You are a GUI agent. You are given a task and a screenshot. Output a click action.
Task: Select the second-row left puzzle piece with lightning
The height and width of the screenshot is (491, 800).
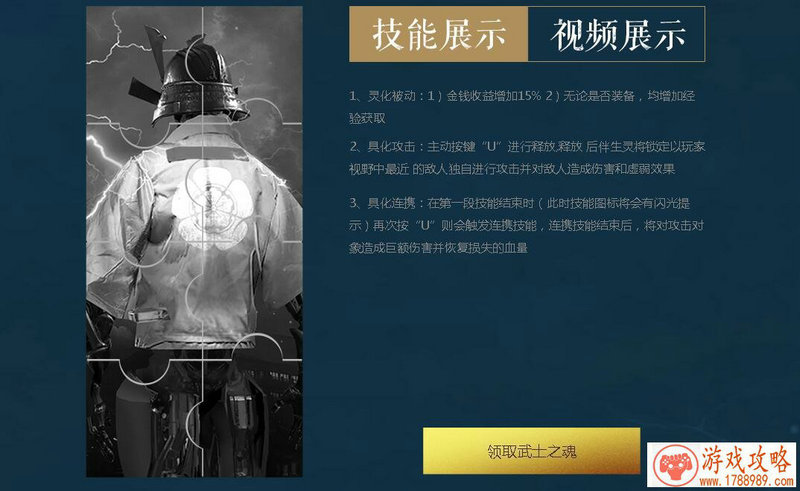coord(145,183)
